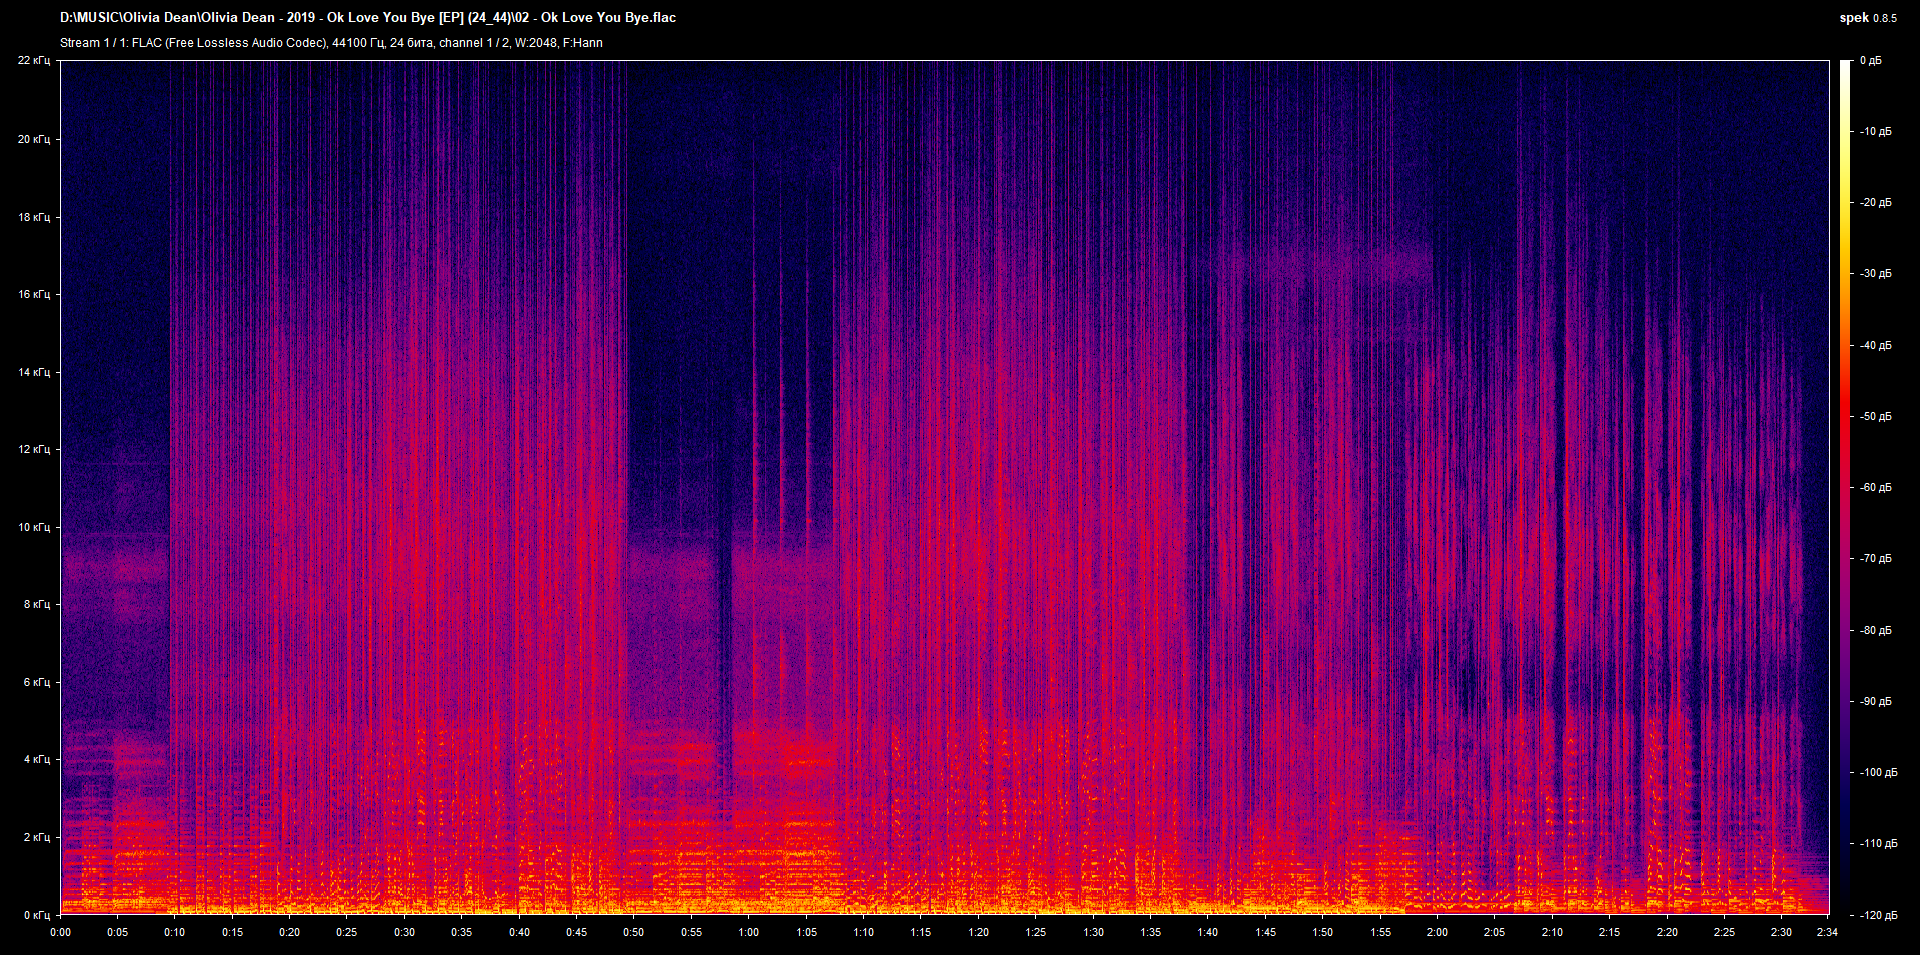Pick the 0:35 time axis label
The image size is (1920, 955).
coord(462,932)
